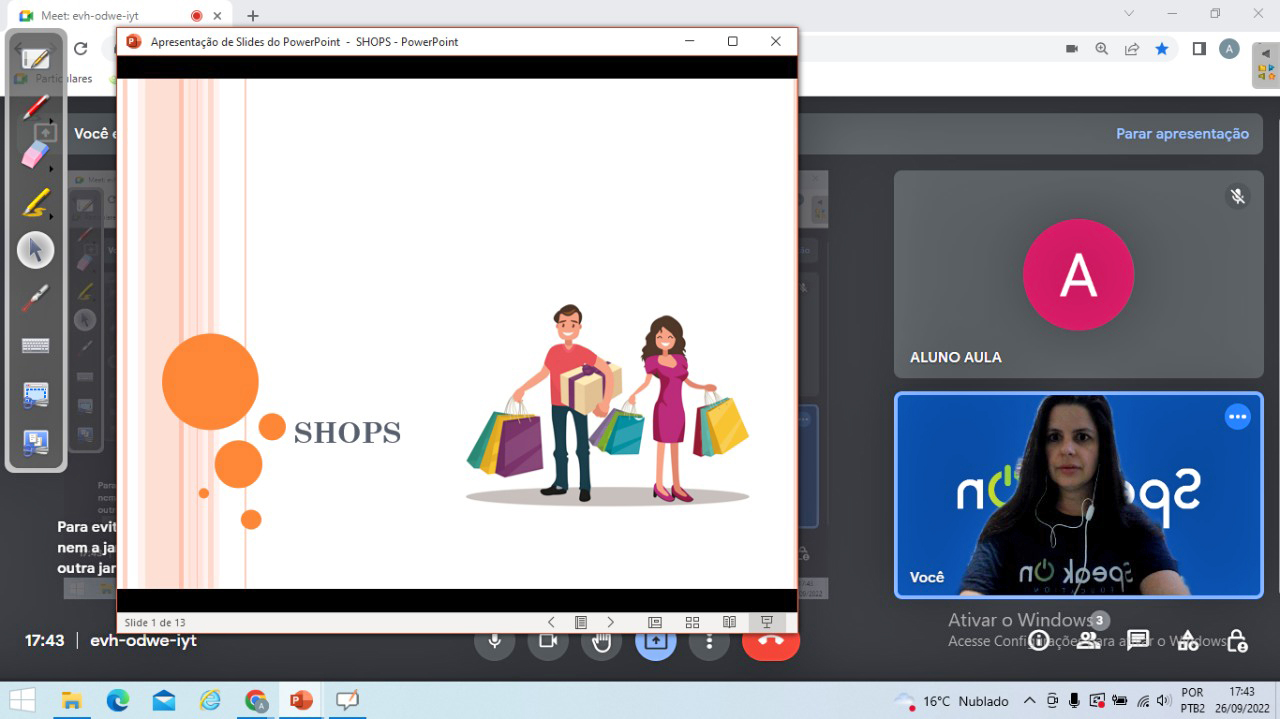Choose the yellow highlighter tool
The height and width of the screenshot is (719, 1280).
35,203
